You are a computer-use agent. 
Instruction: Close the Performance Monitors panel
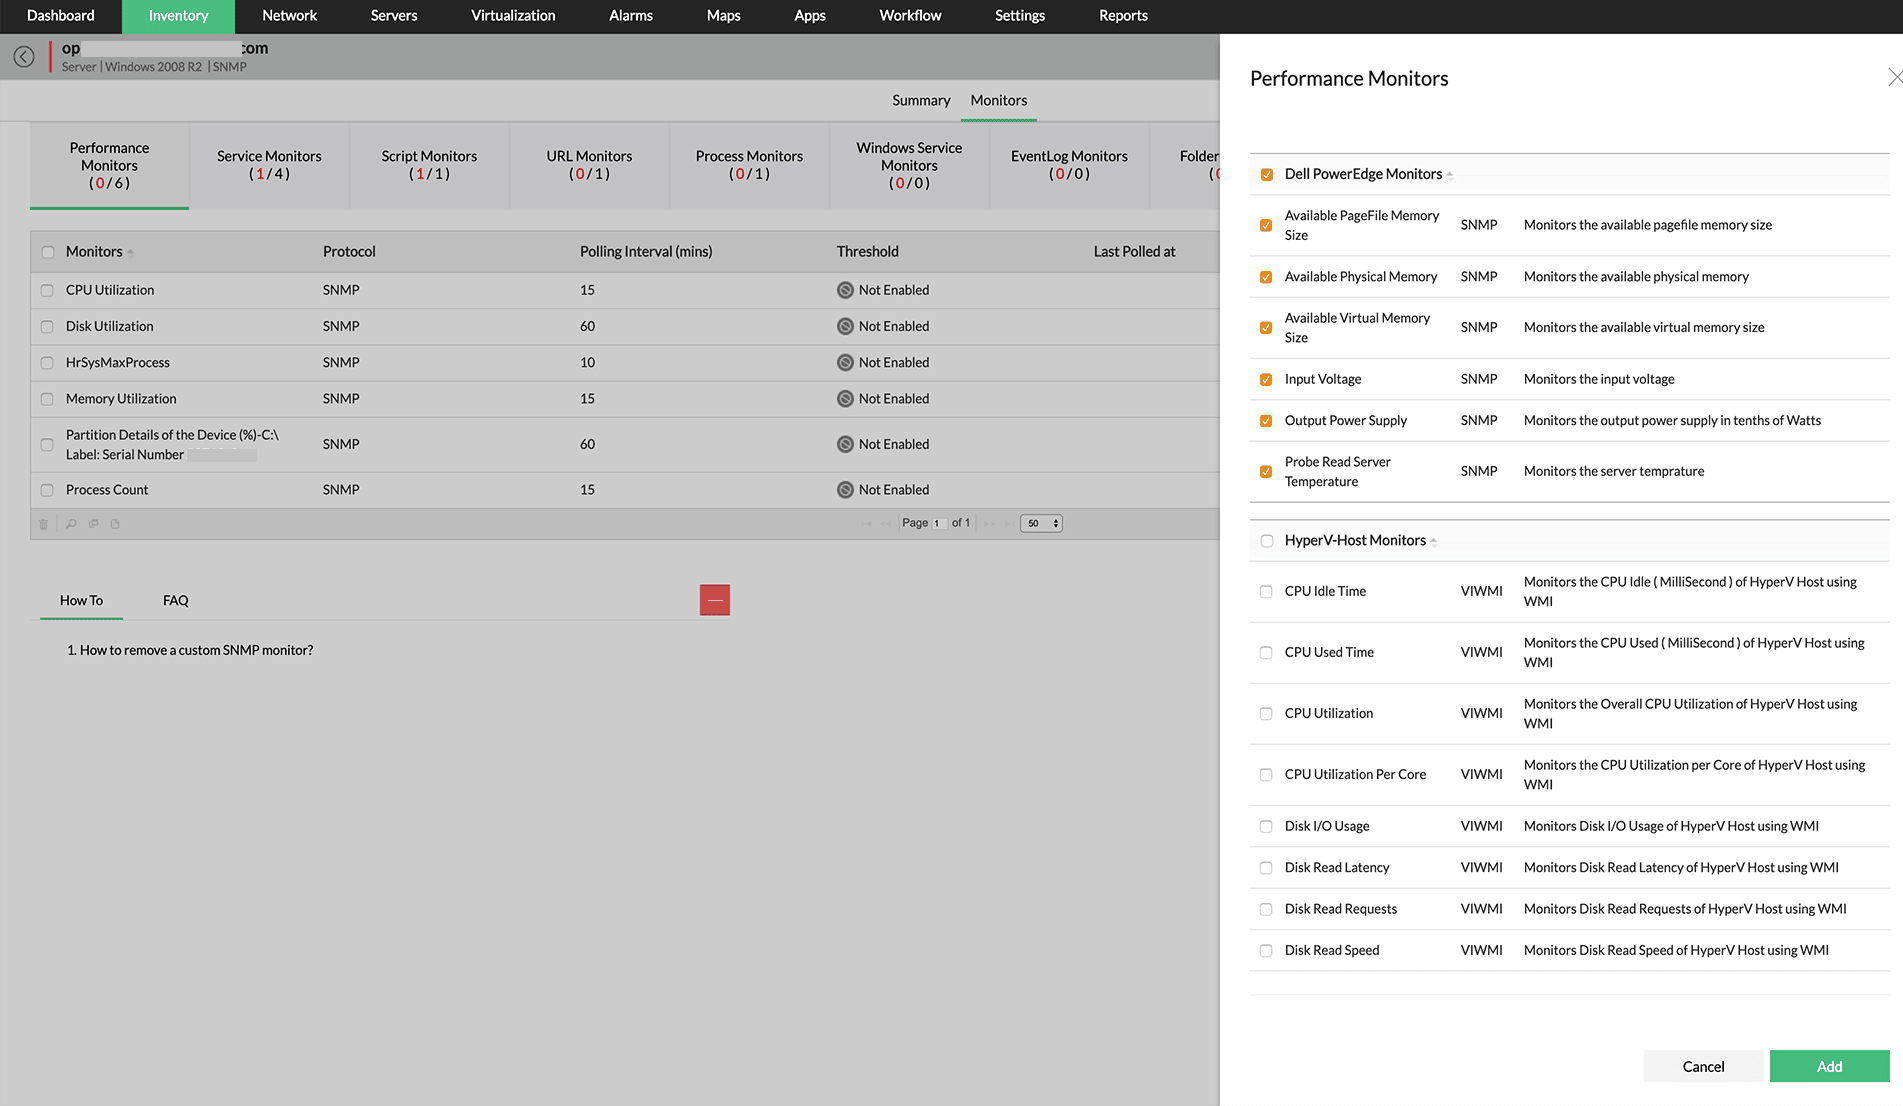pos(1893,78)
